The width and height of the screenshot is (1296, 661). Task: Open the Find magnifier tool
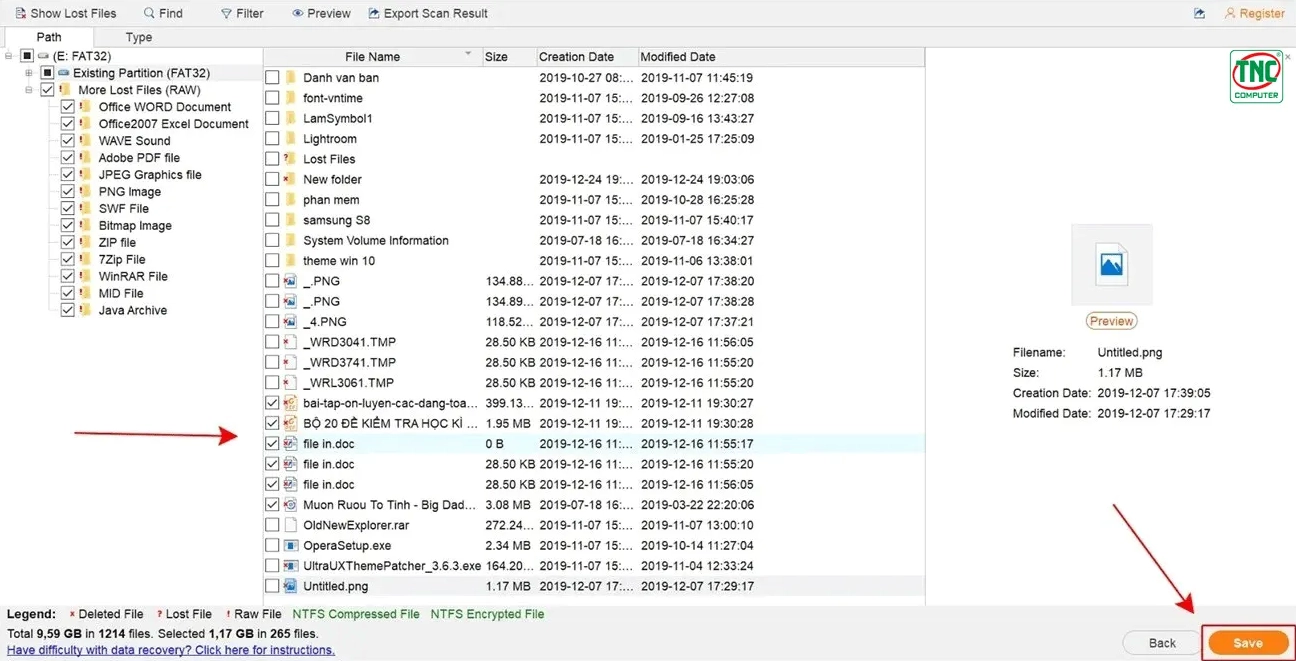pos(147,13)
